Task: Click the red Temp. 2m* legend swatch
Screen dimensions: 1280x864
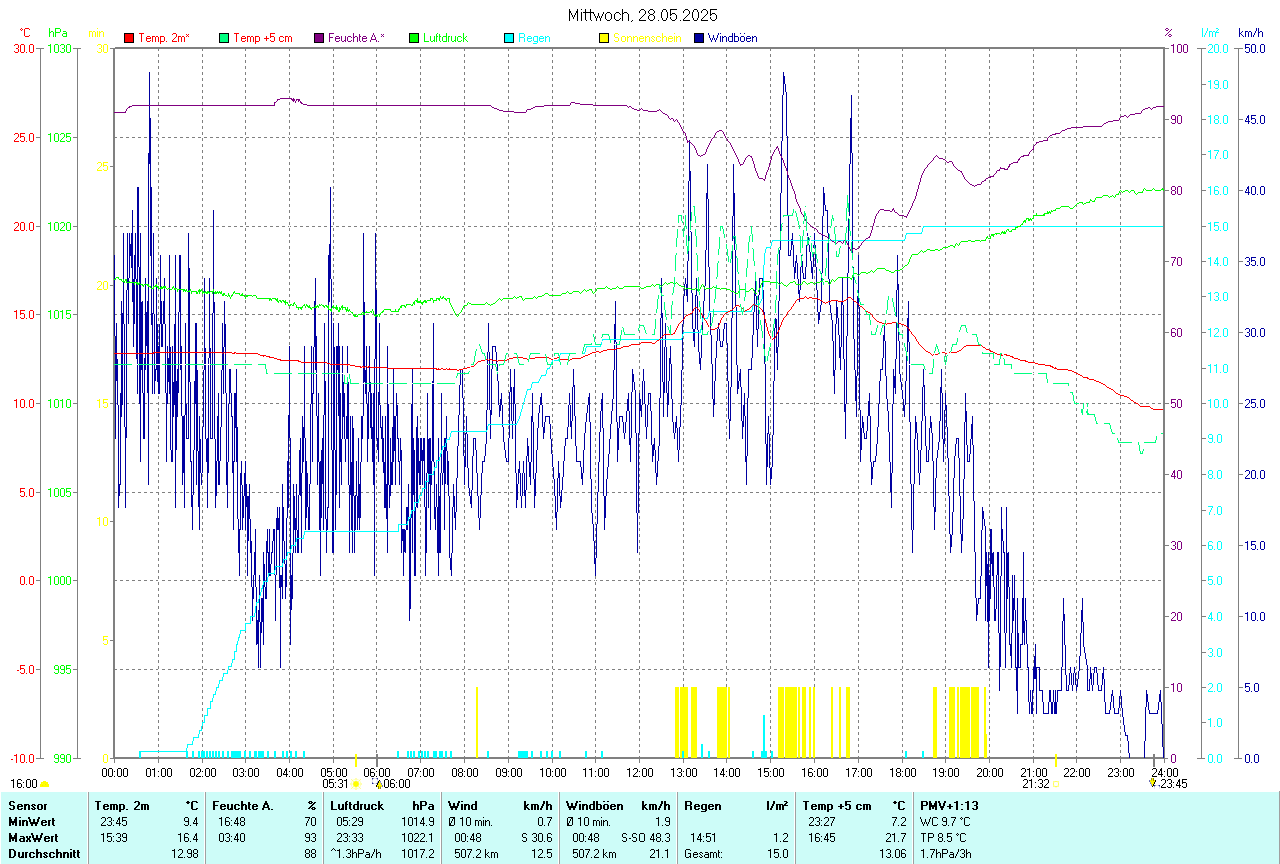Action: tap(129, 38)
